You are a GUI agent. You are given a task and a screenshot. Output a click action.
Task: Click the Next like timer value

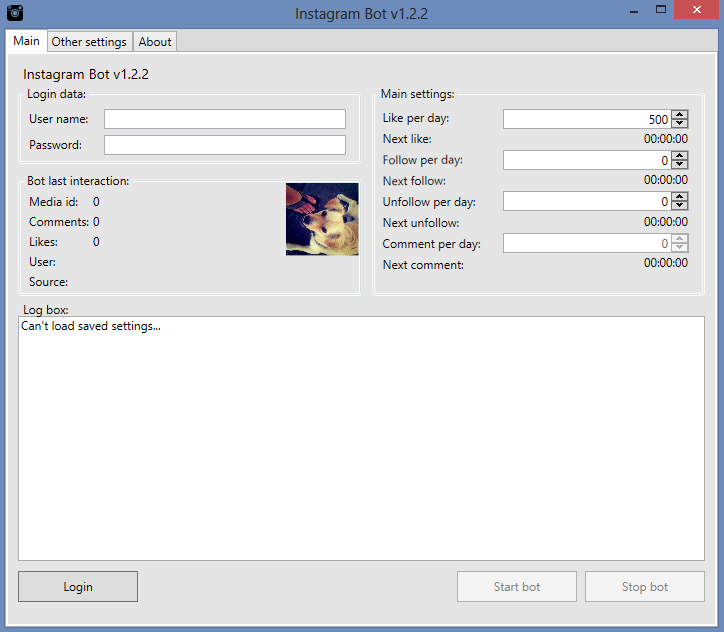[666, 138]
